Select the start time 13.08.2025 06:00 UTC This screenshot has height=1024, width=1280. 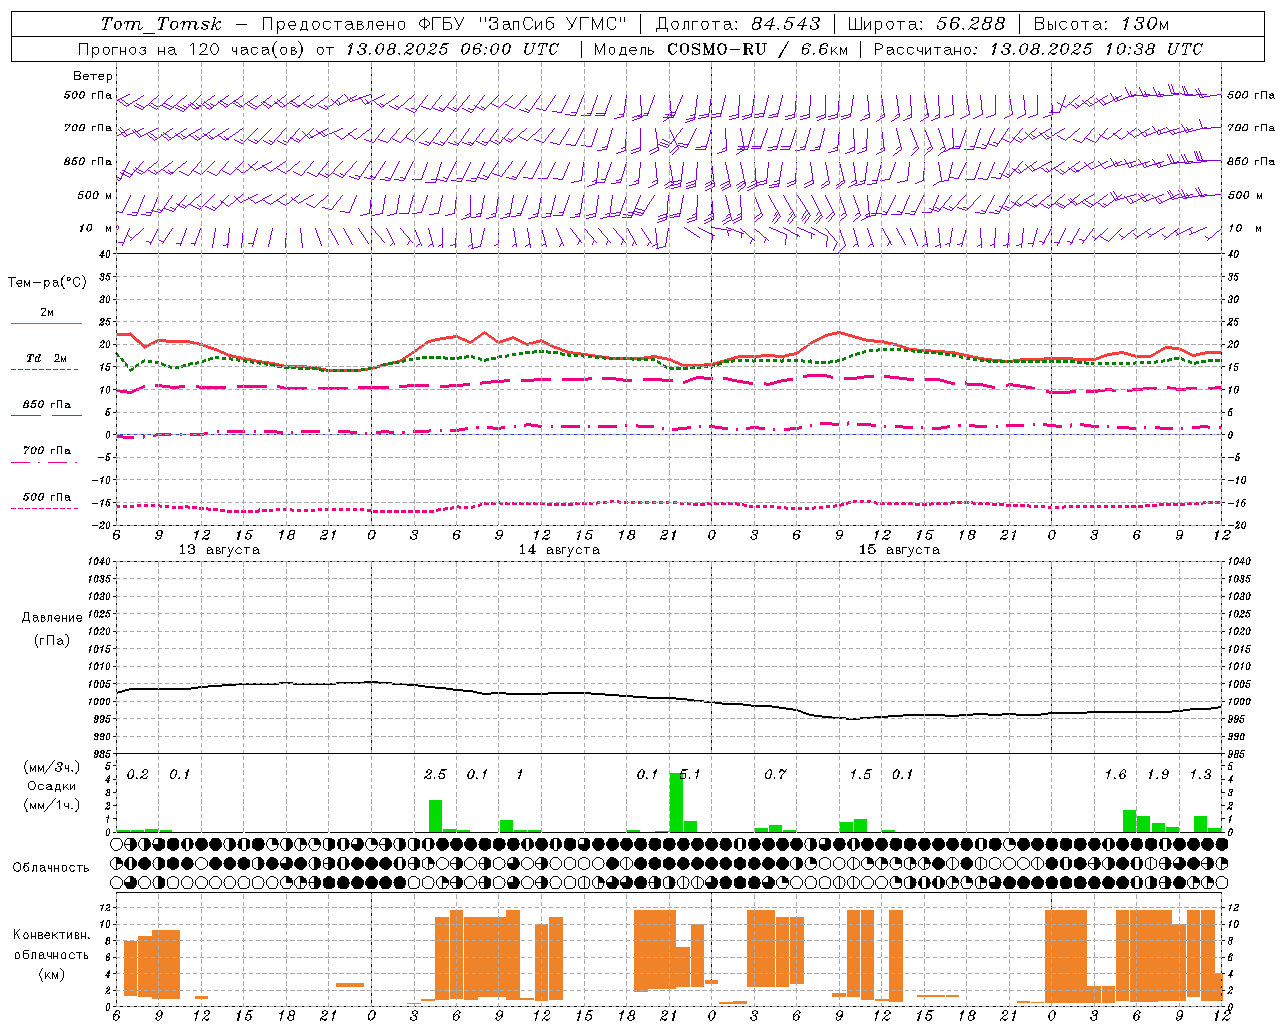452,49
